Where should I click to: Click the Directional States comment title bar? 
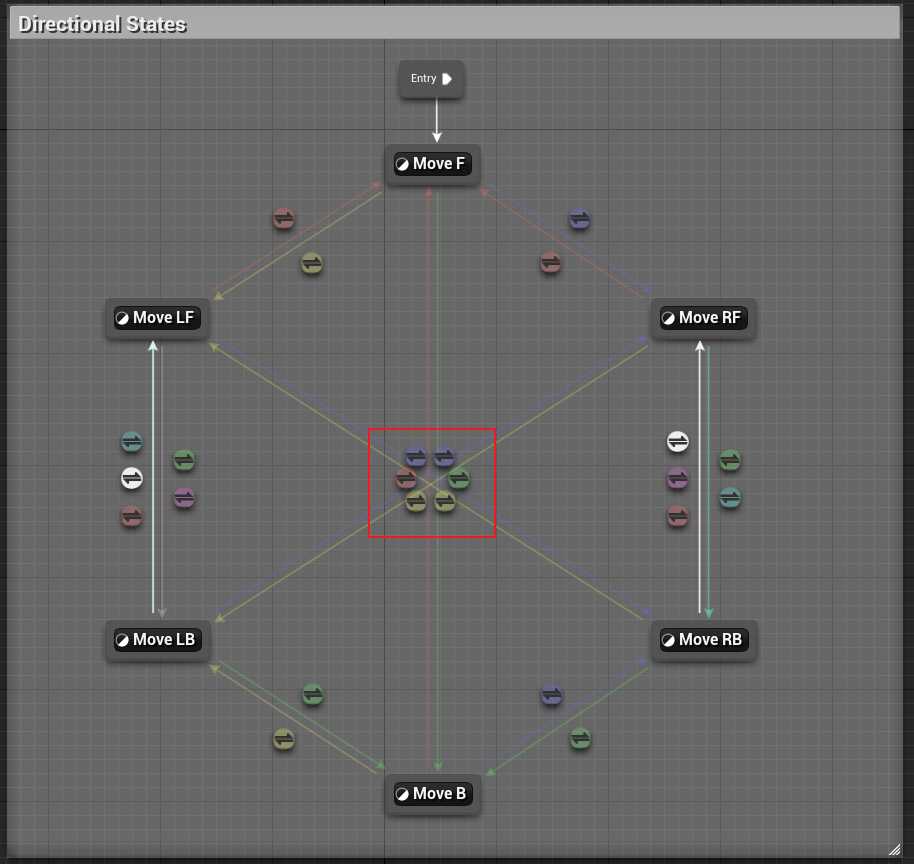455,23
